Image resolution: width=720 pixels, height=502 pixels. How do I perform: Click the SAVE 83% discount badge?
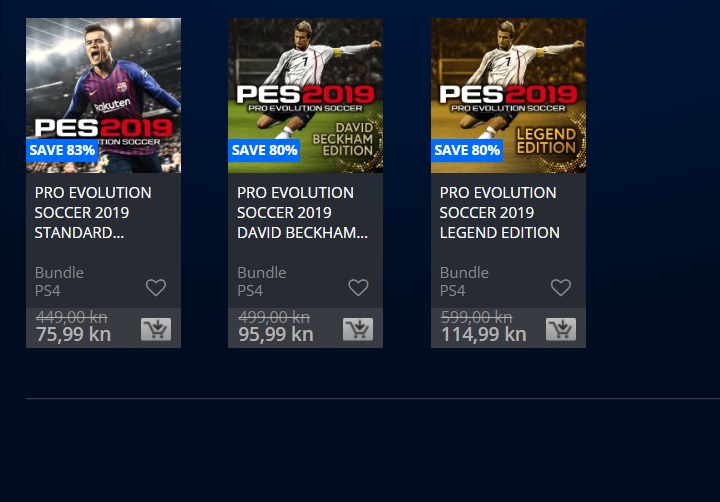pyautogui.click(x=62, y=150)
